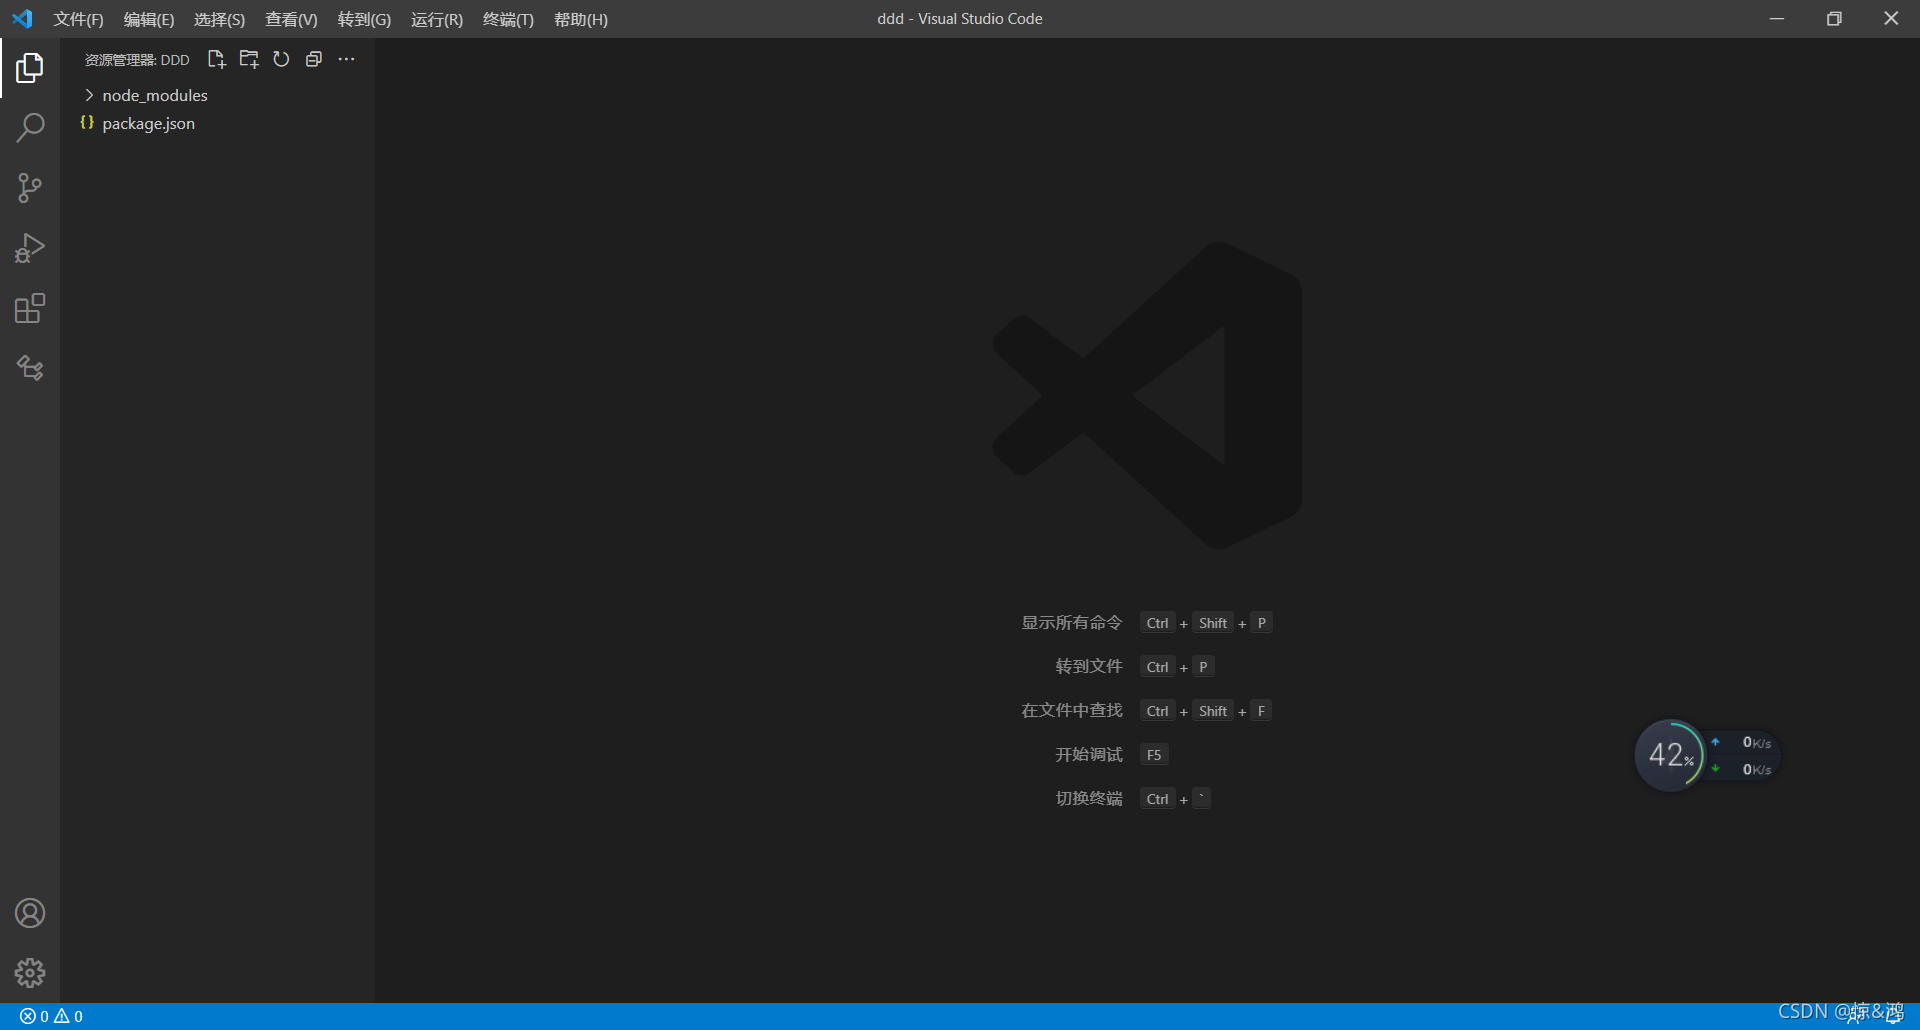Open the 编辑(E) menu

click(149, 19)
